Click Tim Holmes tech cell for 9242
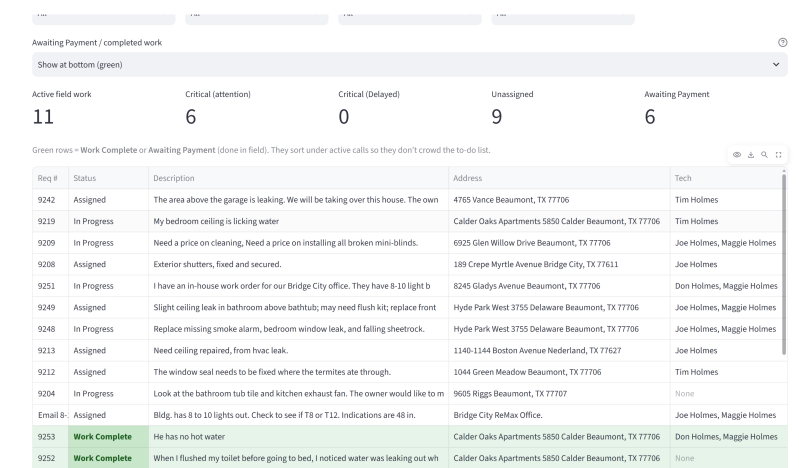 pos(726,200)
